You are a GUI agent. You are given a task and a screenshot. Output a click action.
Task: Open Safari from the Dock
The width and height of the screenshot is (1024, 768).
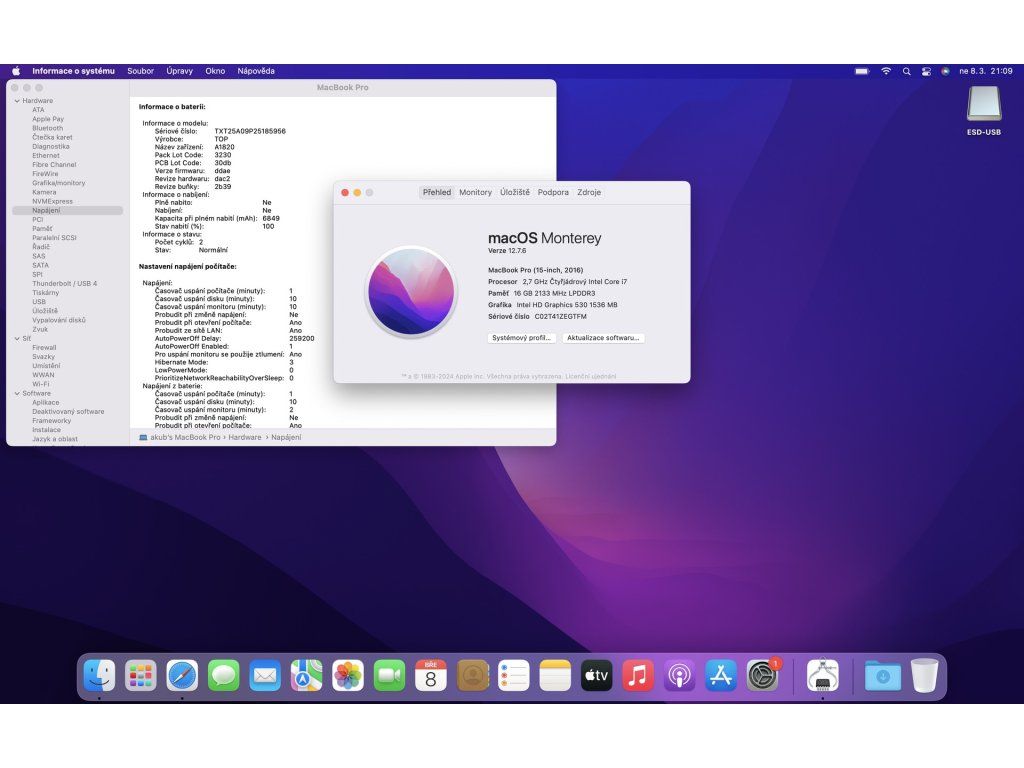pyautogui.click(x=182, y=676)
